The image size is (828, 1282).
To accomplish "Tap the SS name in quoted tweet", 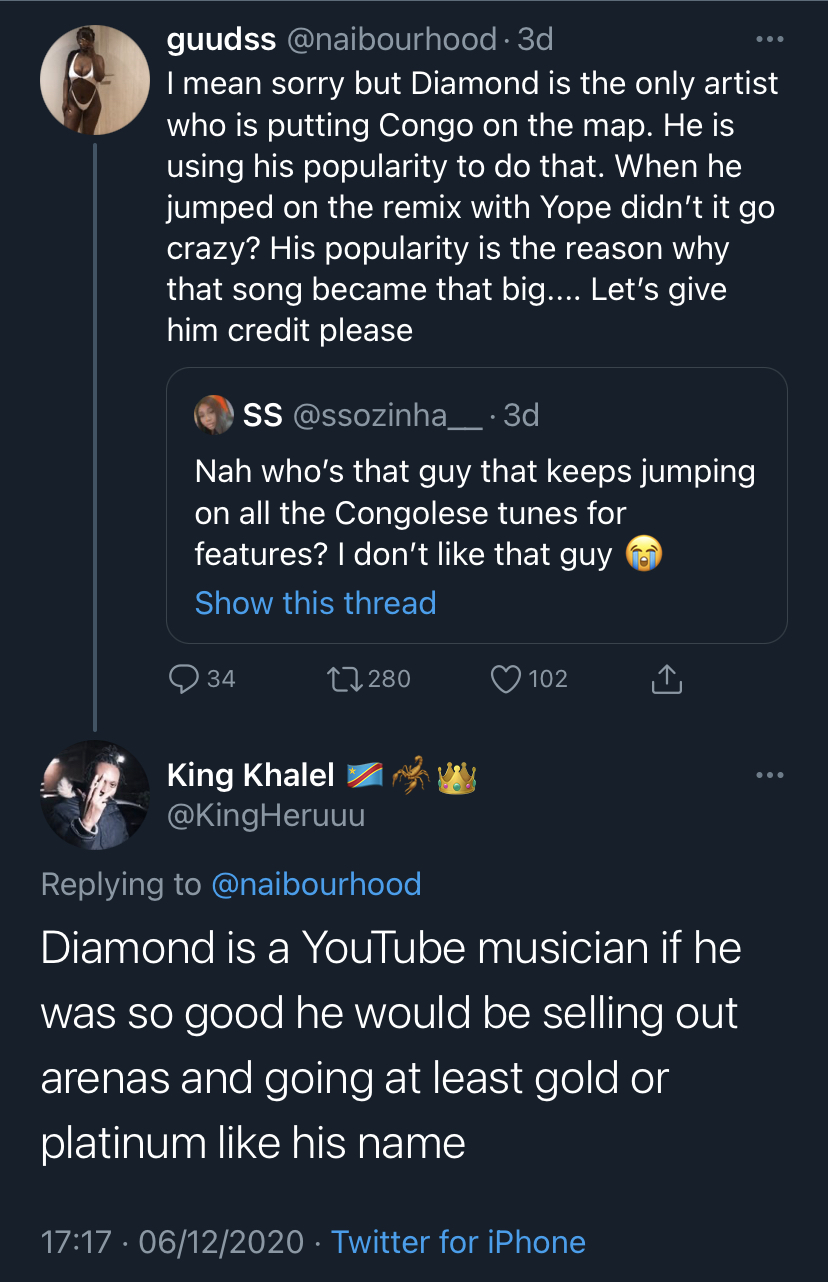I will (x=263, y=415).
